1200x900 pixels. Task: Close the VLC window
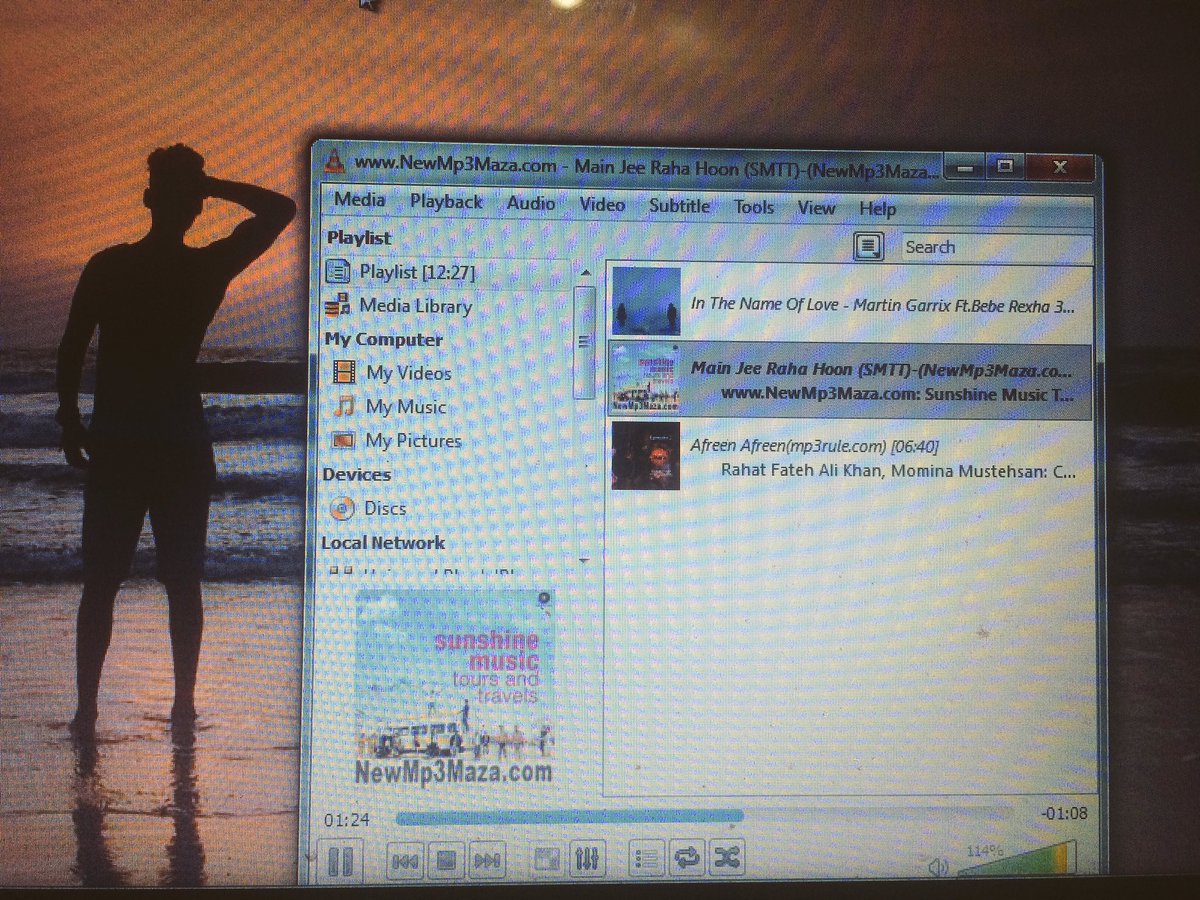click(x=1059, y=166)
